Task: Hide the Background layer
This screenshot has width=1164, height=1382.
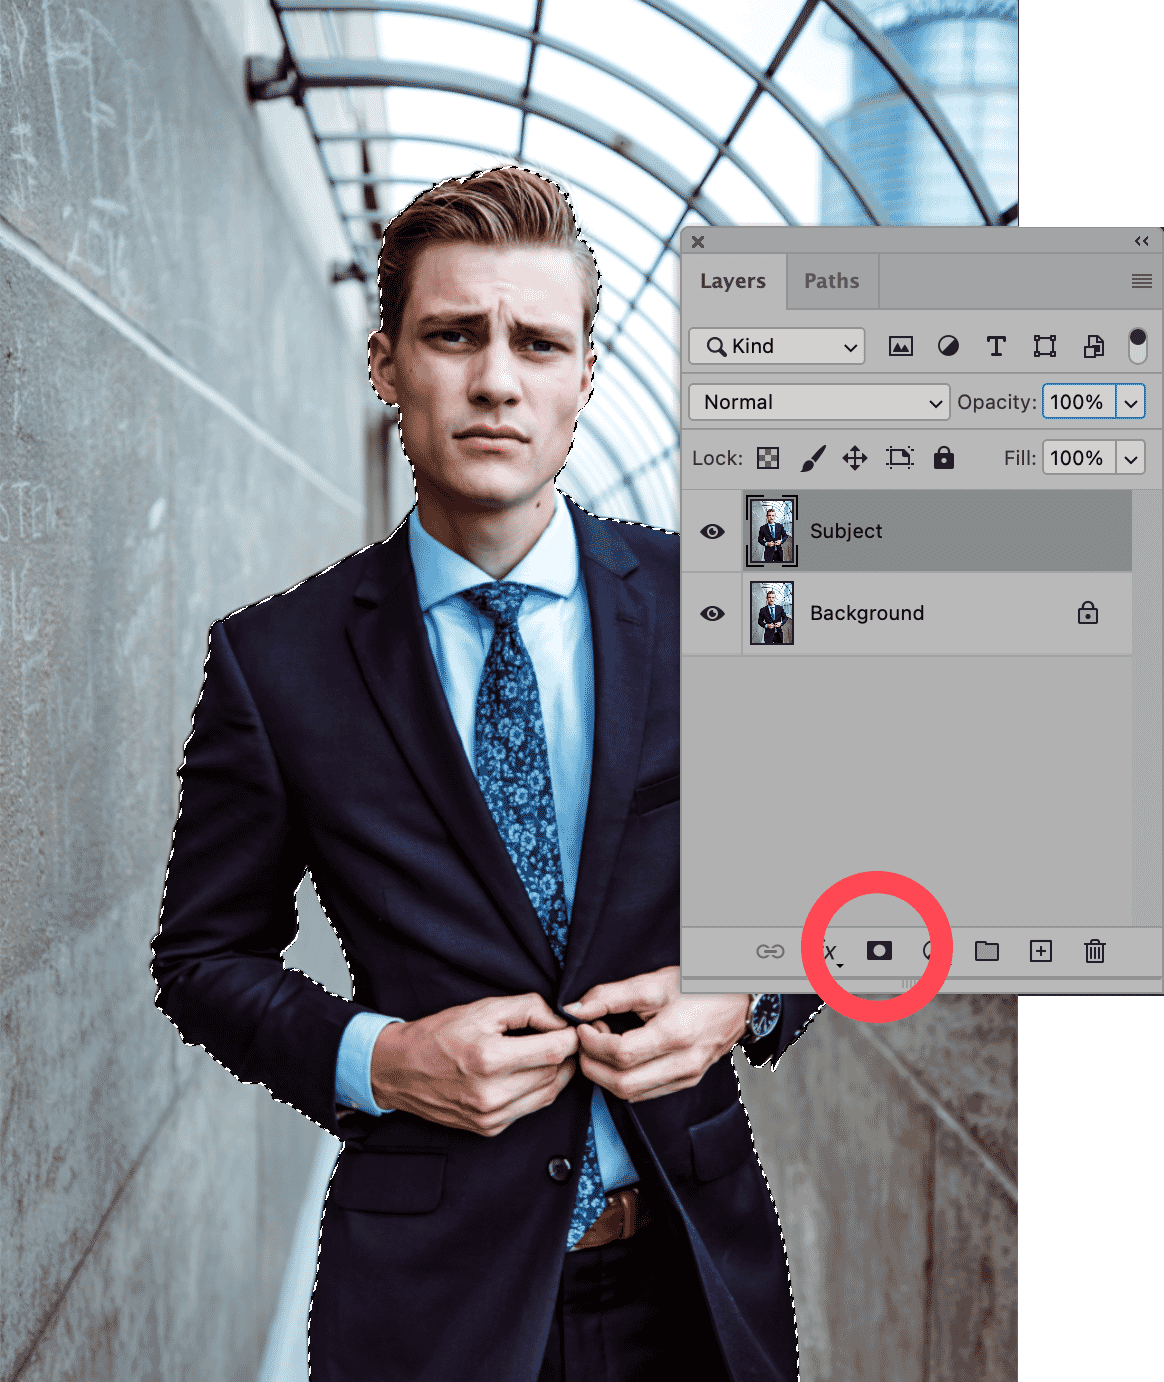Action: (712, 613)
